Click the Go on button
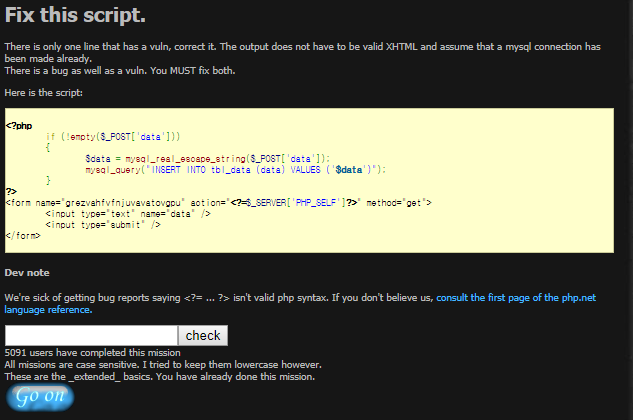 (x=40, y=397)
